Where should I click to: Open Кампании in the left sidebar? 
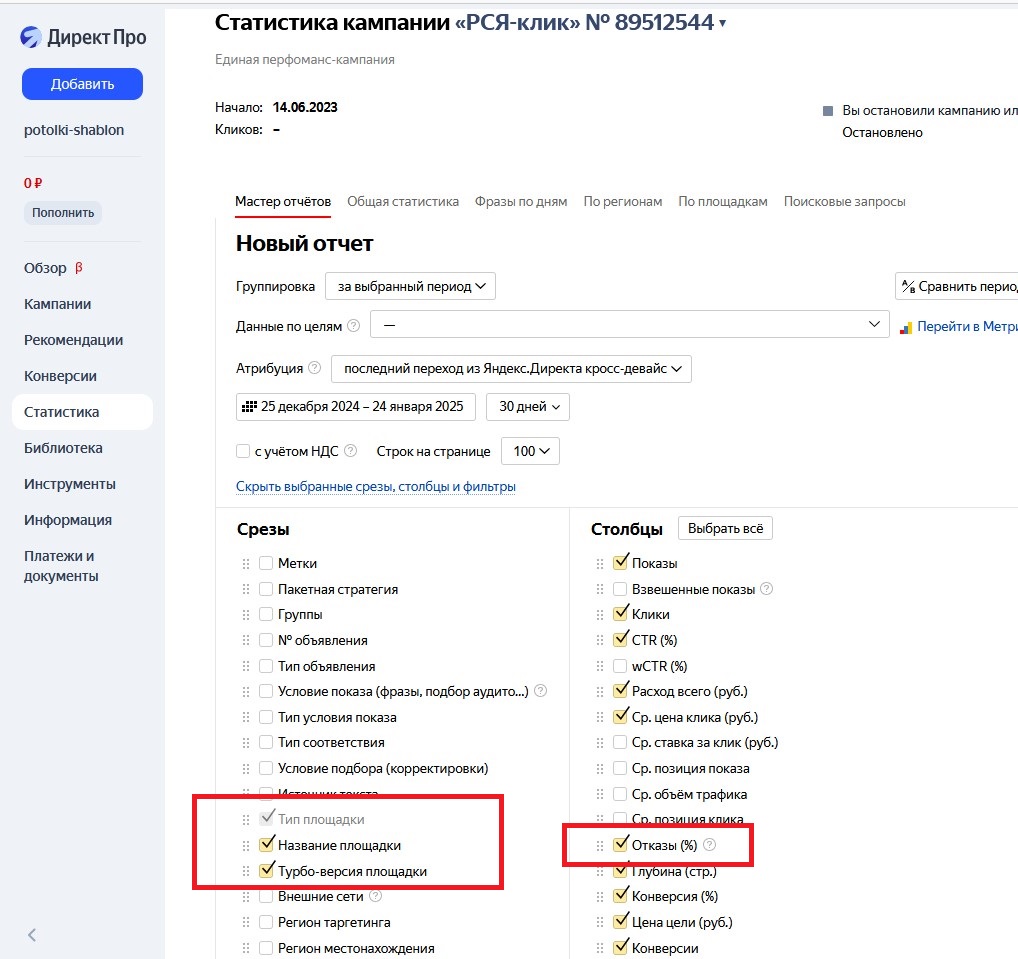(x=58, y=304)
